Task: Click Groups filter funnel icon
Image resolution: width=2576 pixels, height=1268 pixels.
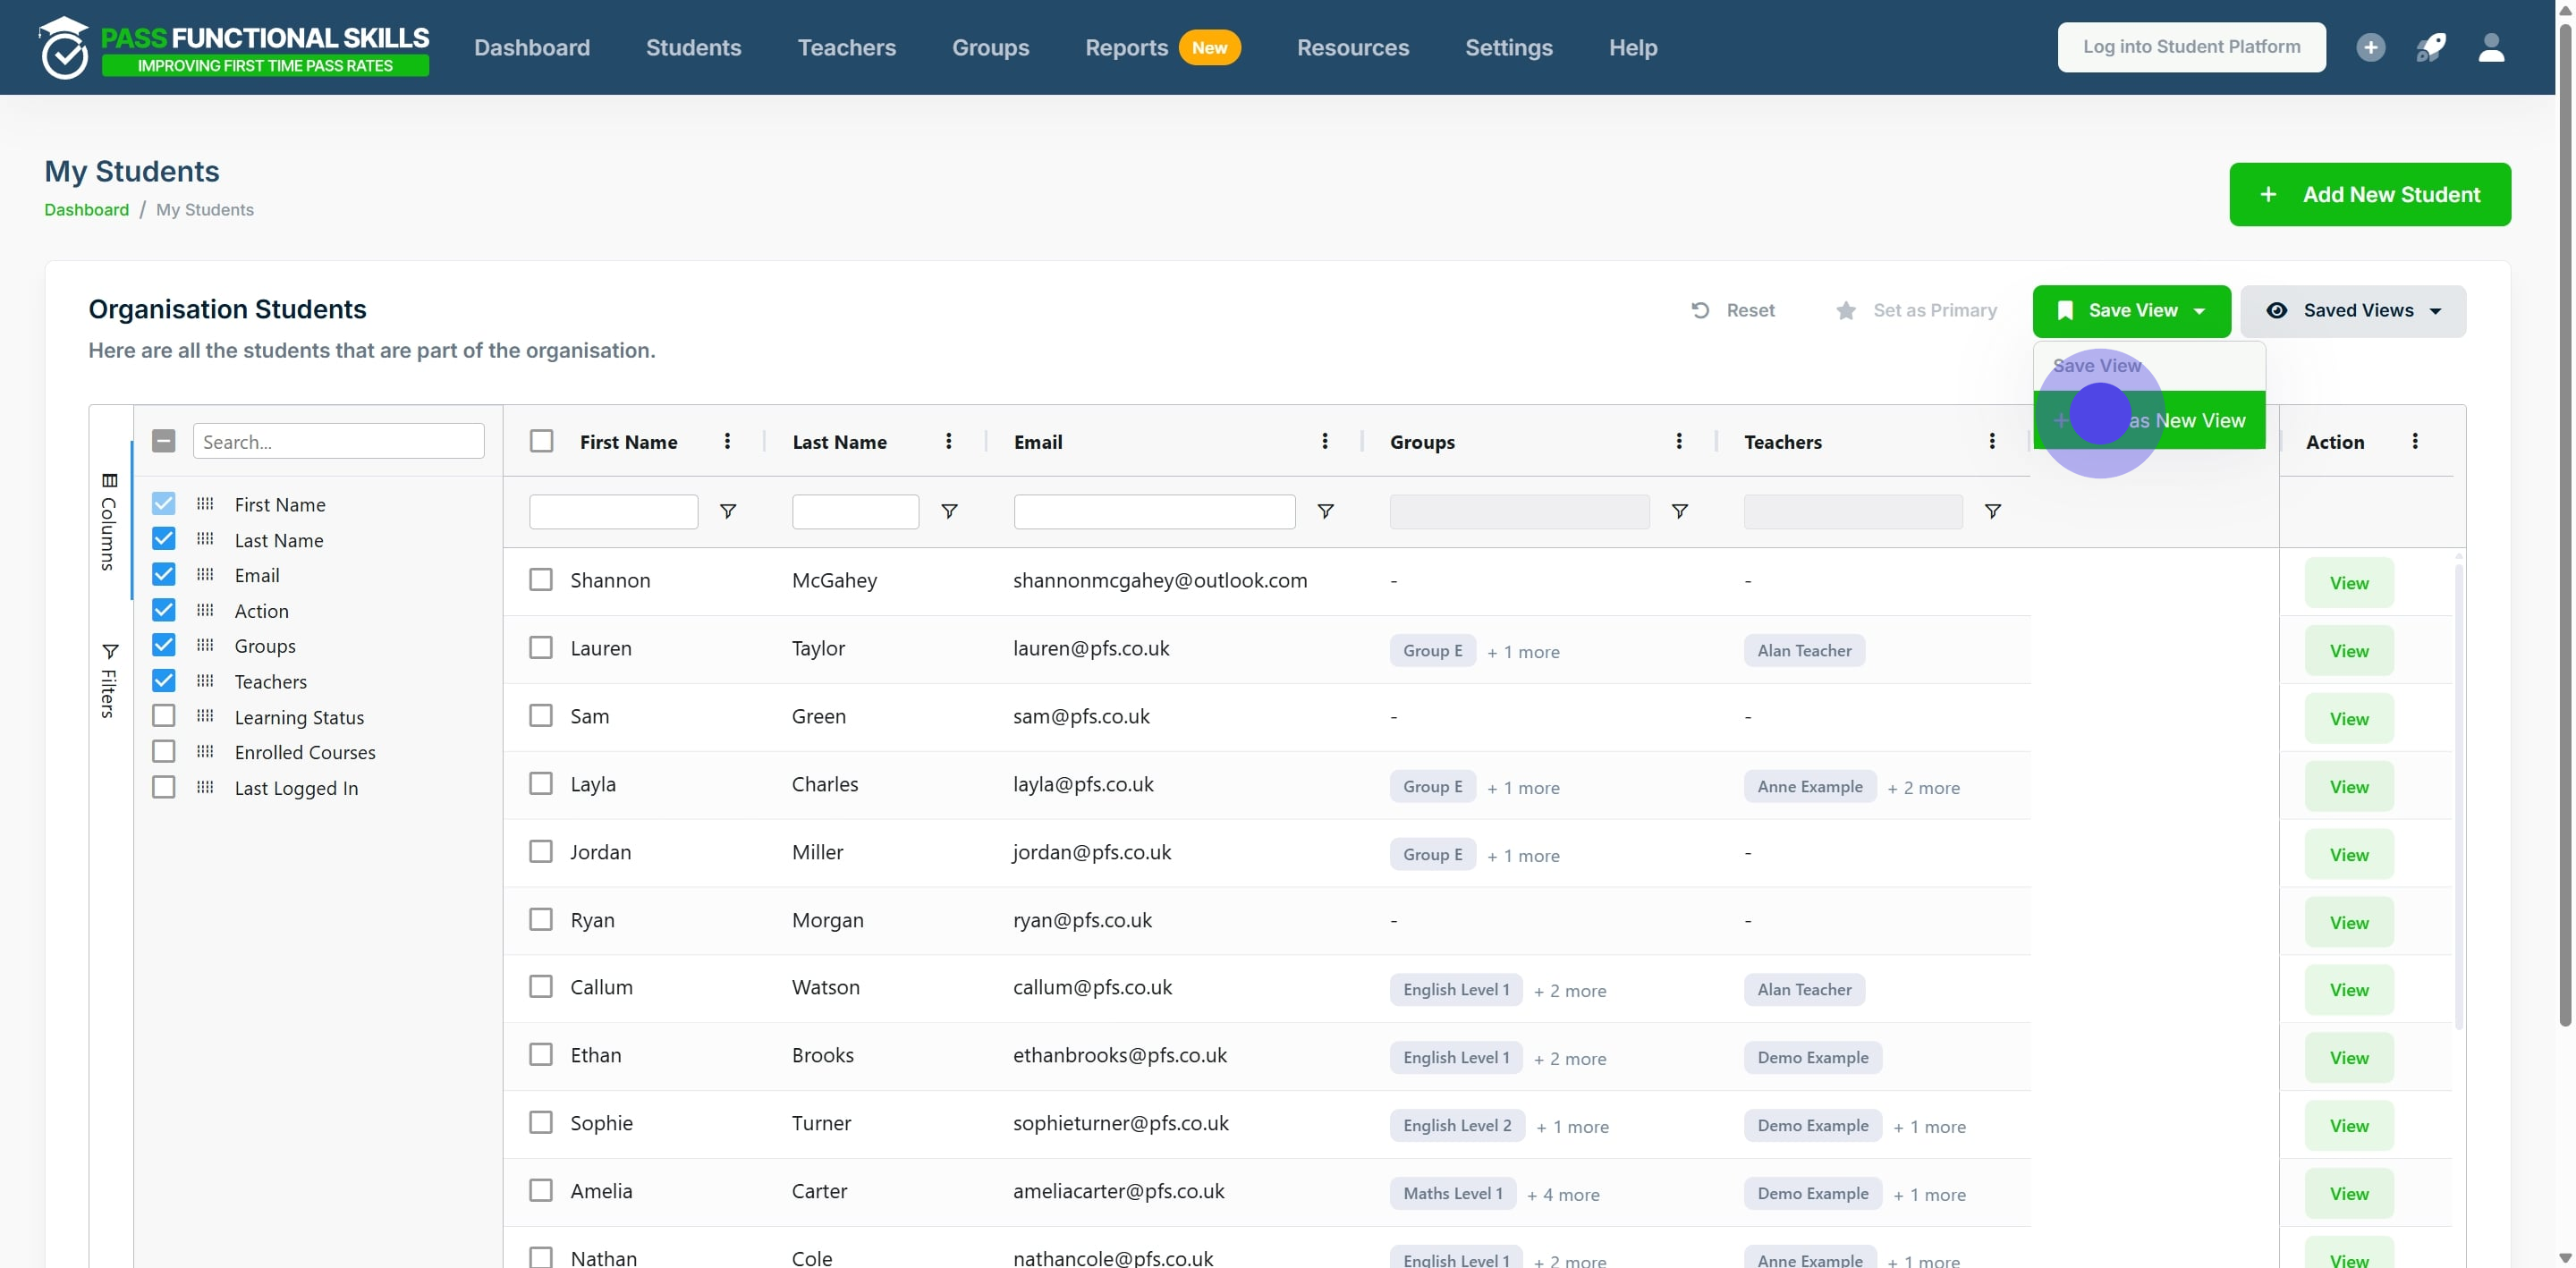Action: tap(1680, 511)
